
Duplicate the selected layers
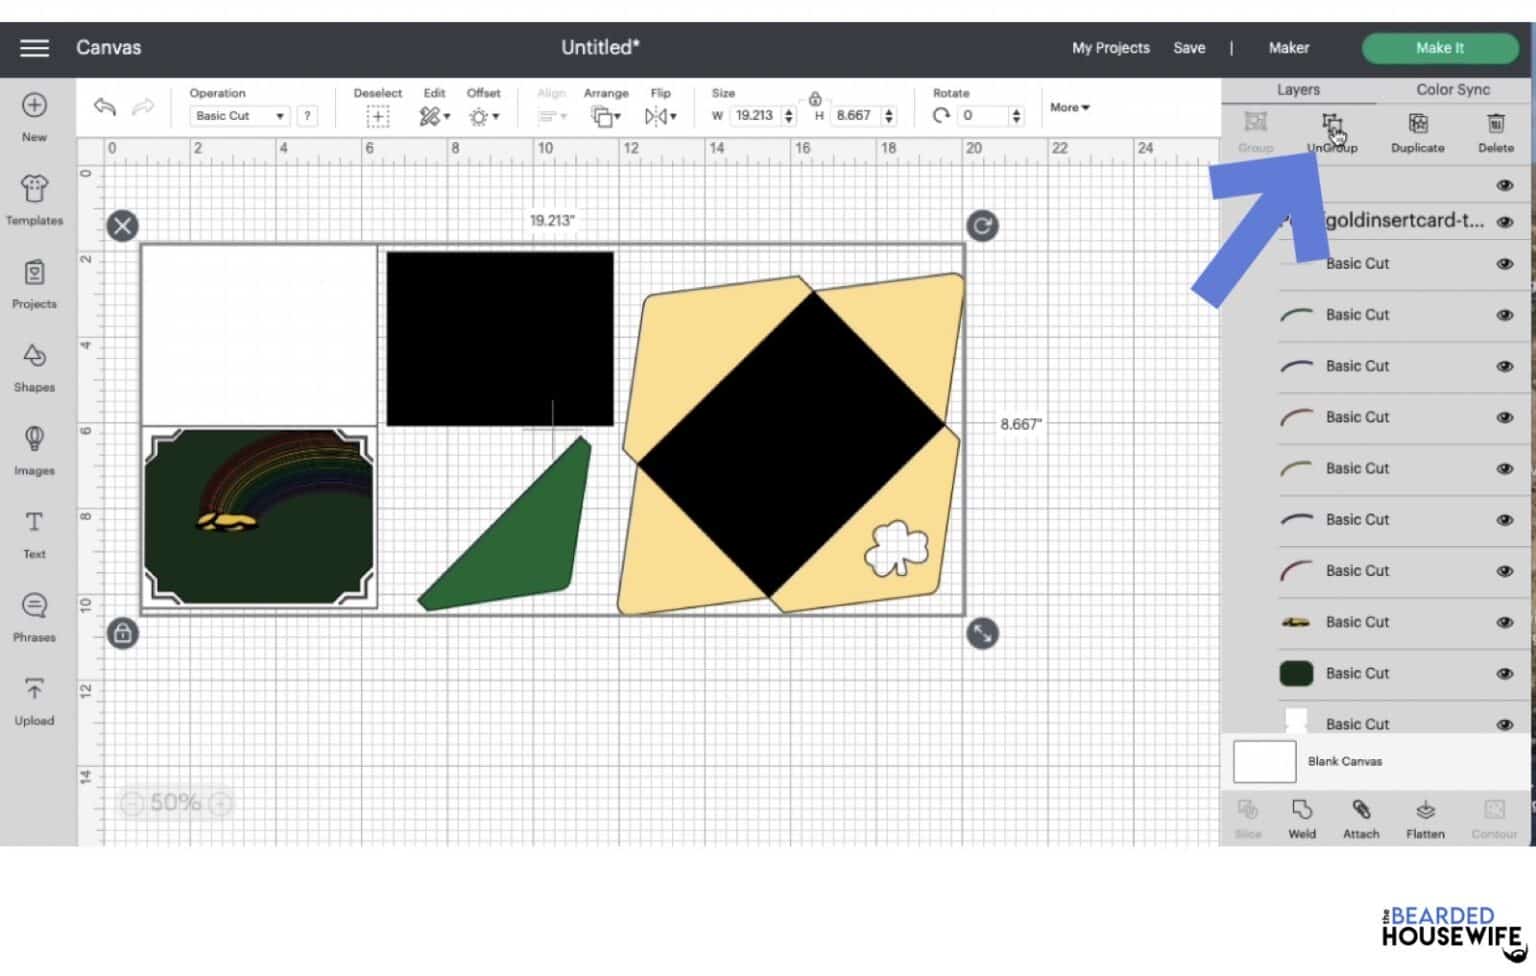[x=1417, y=131]
